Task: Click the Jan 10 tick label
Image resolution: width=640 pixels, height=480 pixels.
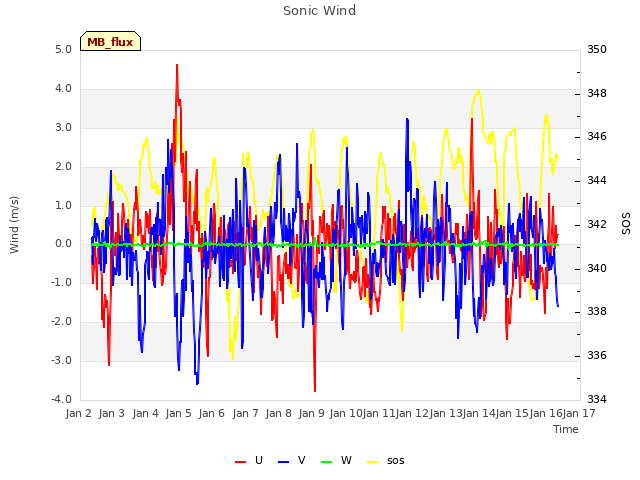Action: coord(346,413)
